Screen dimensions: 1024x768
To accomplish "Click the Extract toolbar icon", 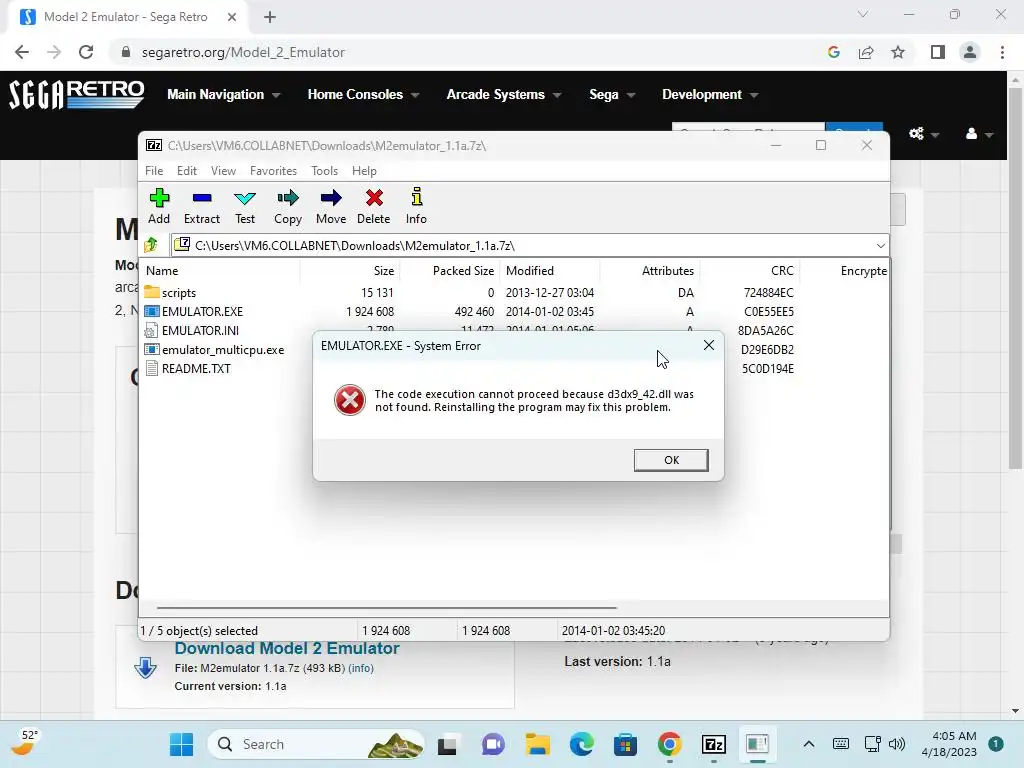I will point(202,206).
